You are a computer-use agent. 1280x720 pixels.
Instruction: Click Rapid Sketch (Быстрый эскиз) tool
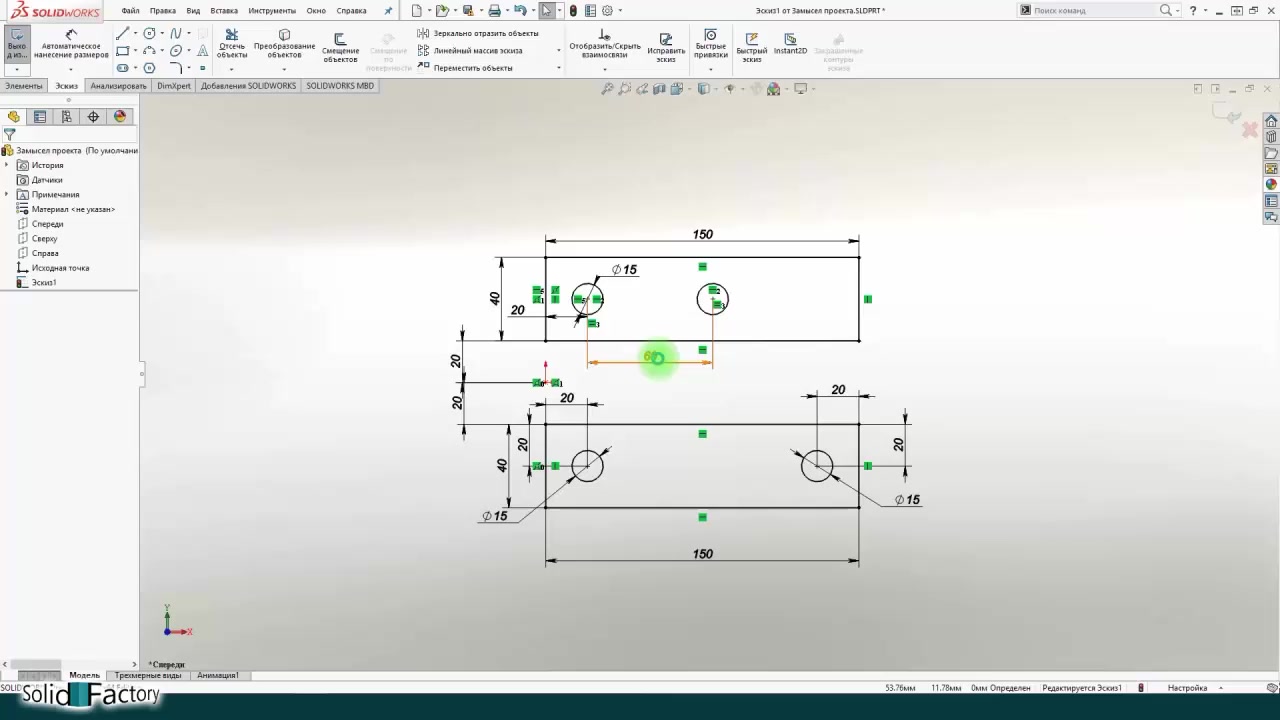coord(752,46)
